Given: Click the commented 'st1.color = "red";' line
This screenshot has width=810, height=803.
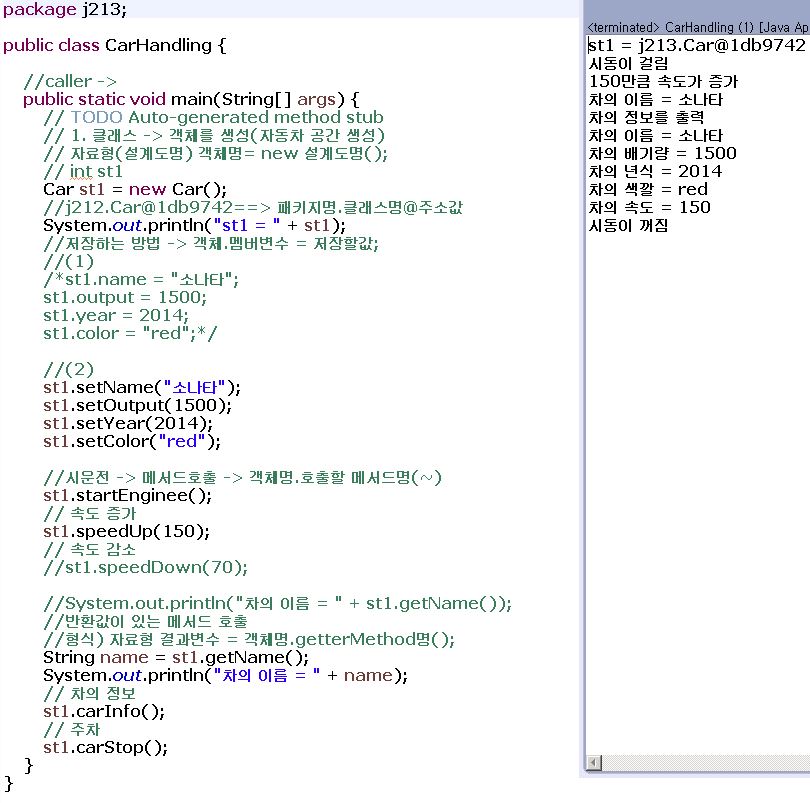Looking at the screenshot, I should click(x=130, y=334).
